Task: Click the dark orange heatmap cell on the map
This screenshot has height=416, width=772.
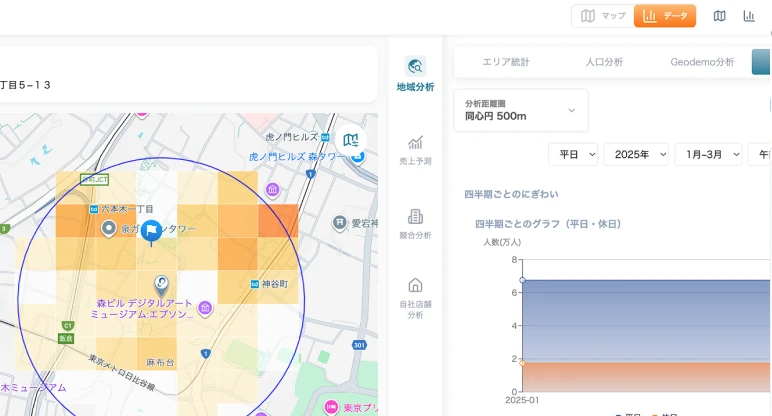Action: [x=278, y=220]
